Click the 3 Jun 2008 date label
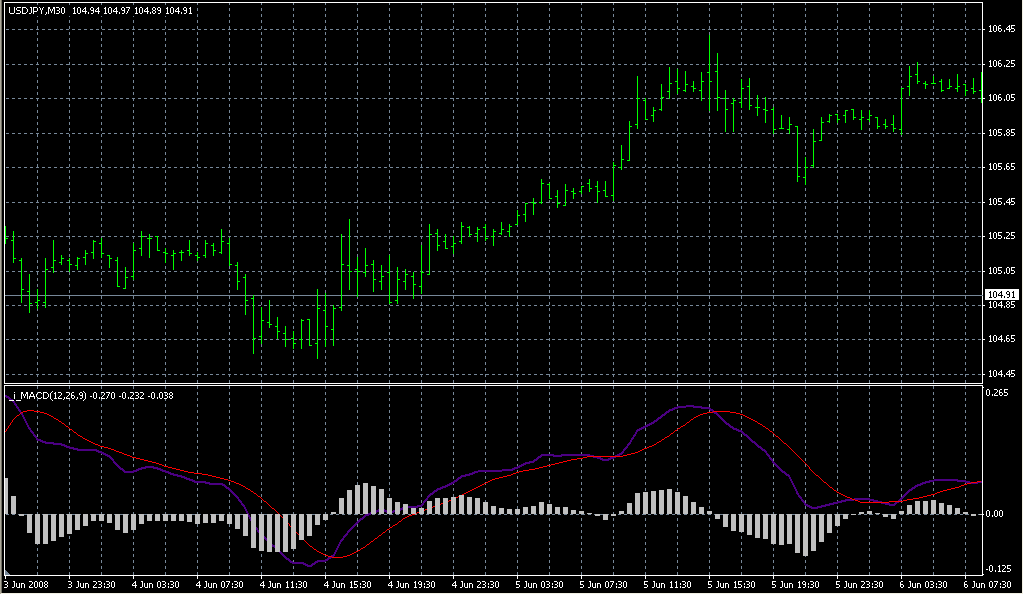The width and height of the screenshot is (1024, 594). coord(26,584)
